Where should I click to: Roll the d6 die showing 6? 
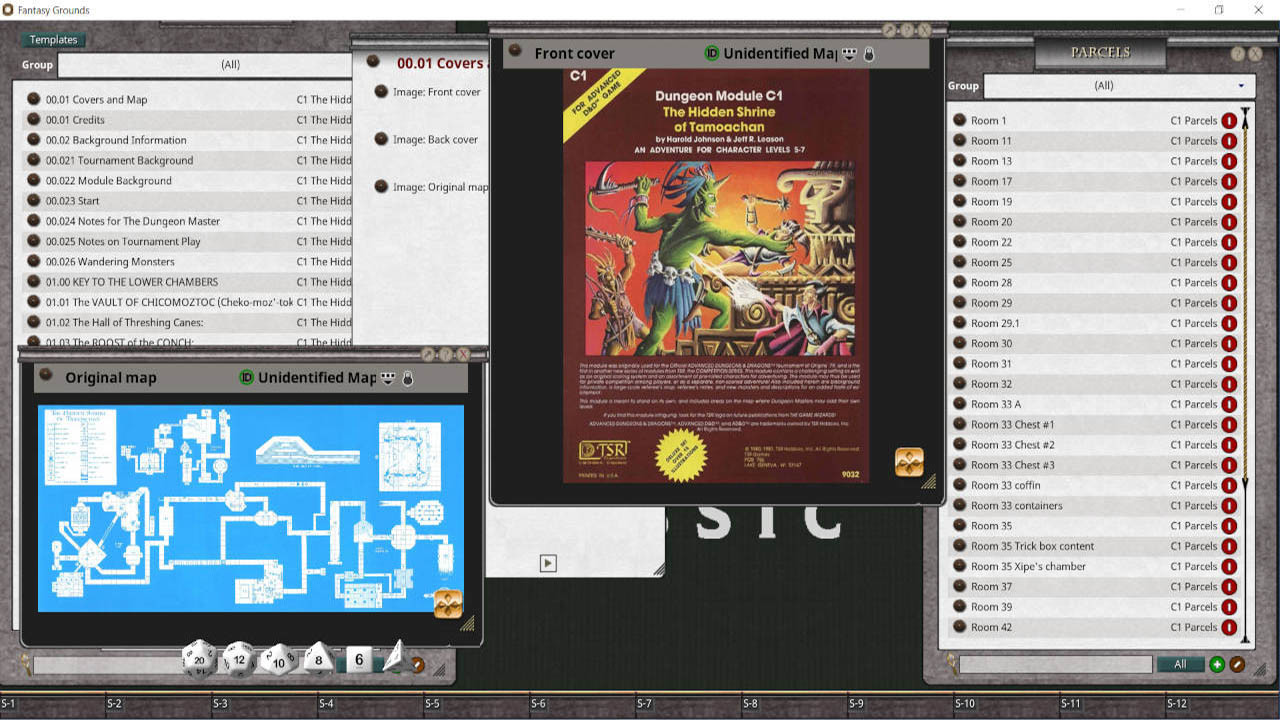click(x=357, y=660)
